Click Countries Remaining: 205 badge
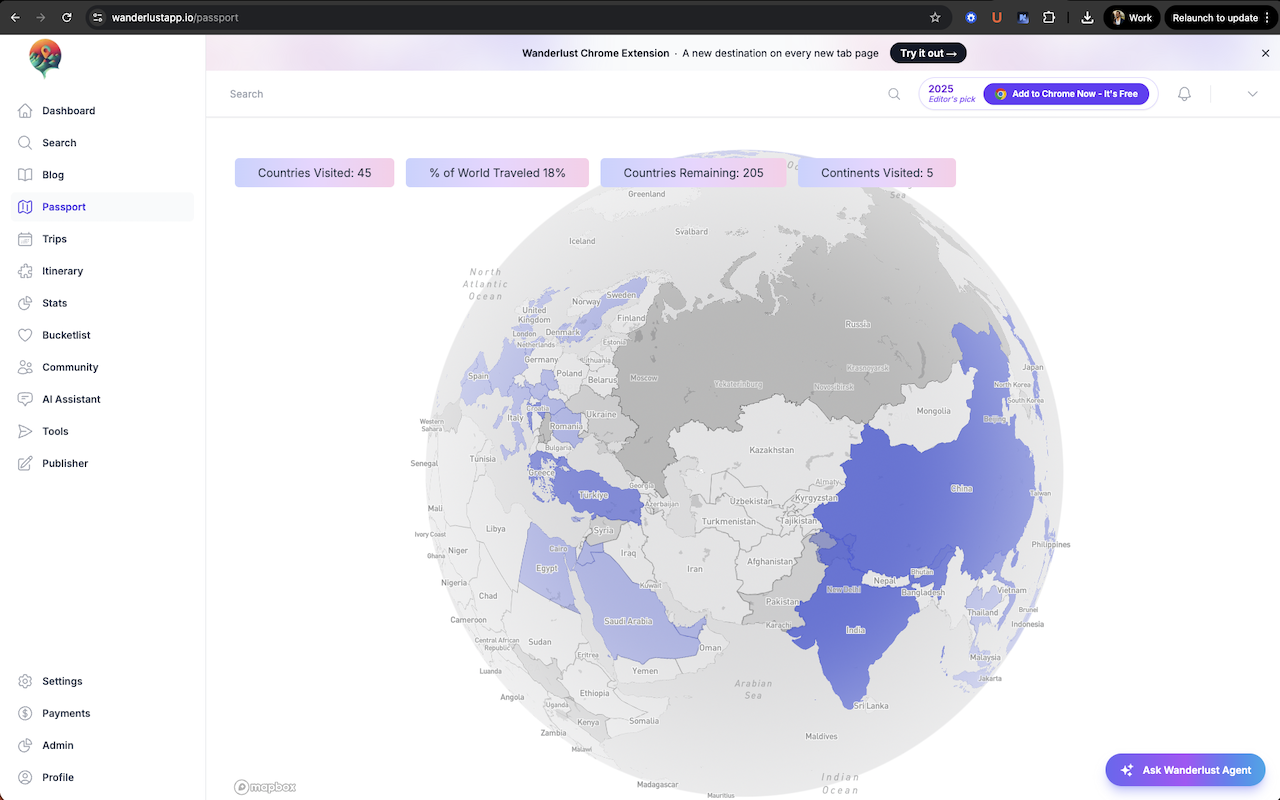The width and height of the screenshot is (1280, 800). pyautogui.click(x=693, y=173)
